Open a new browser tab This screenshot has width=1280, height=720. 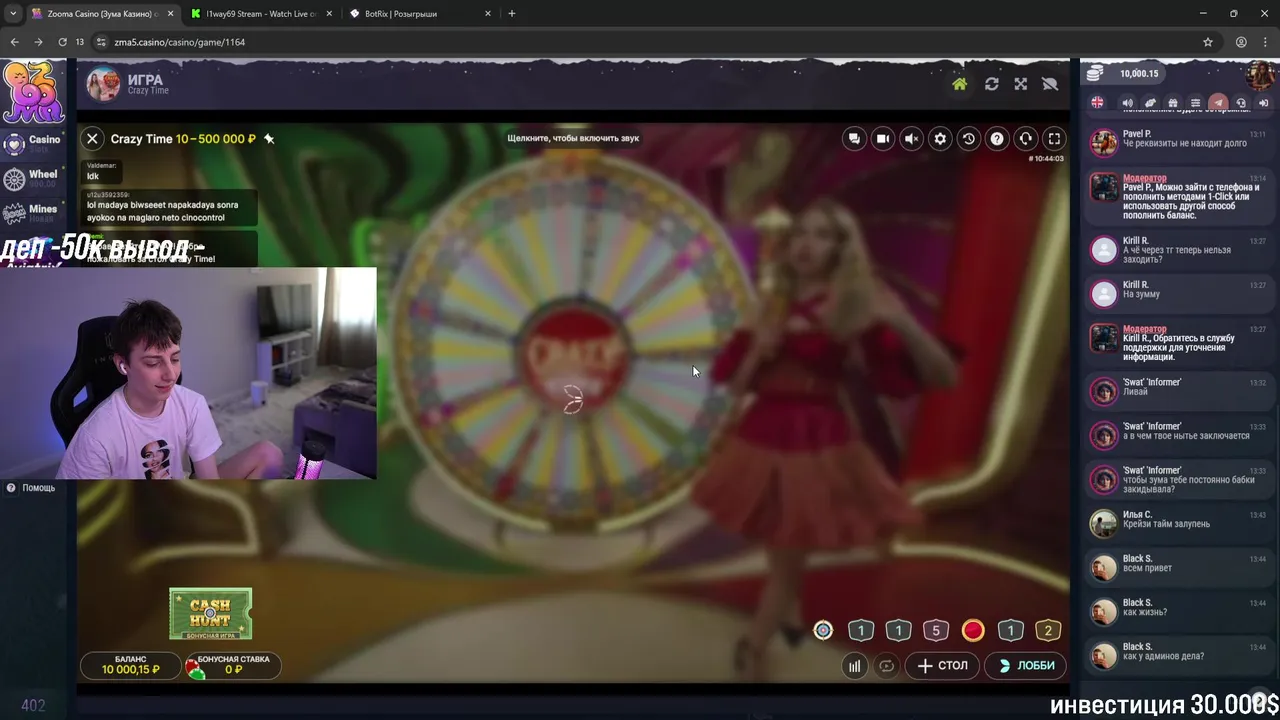click(512, 14)
